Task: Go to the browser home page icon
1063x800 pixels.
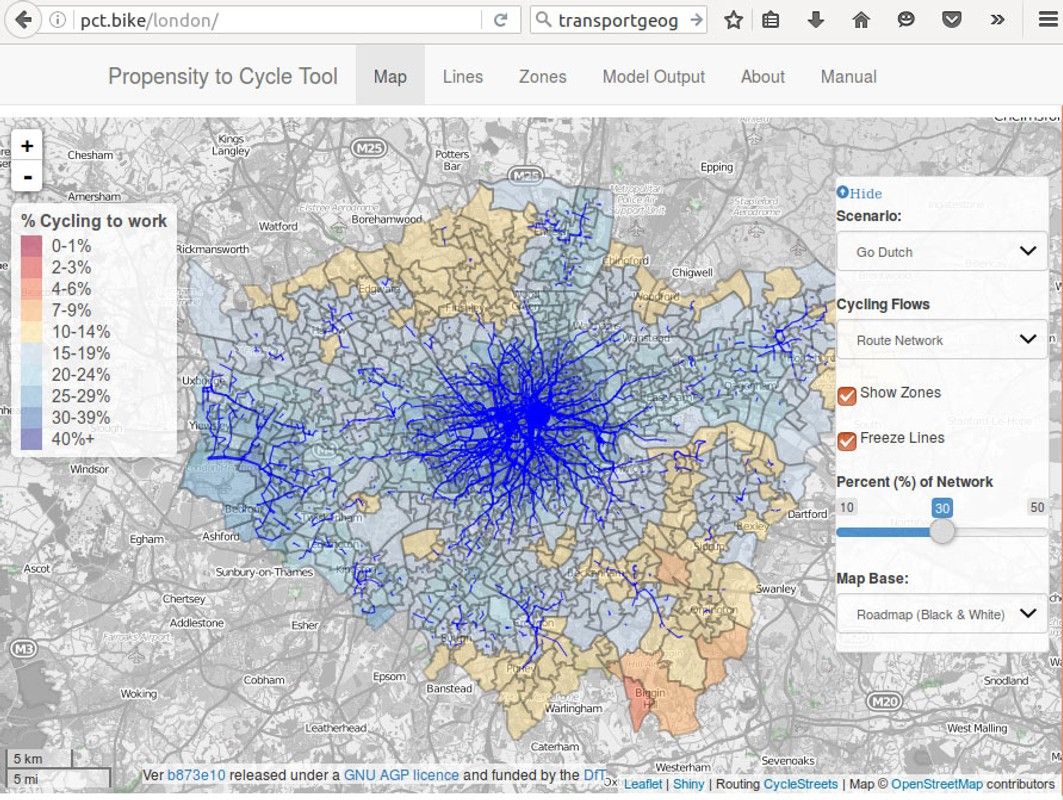Action: coord(861,20)
